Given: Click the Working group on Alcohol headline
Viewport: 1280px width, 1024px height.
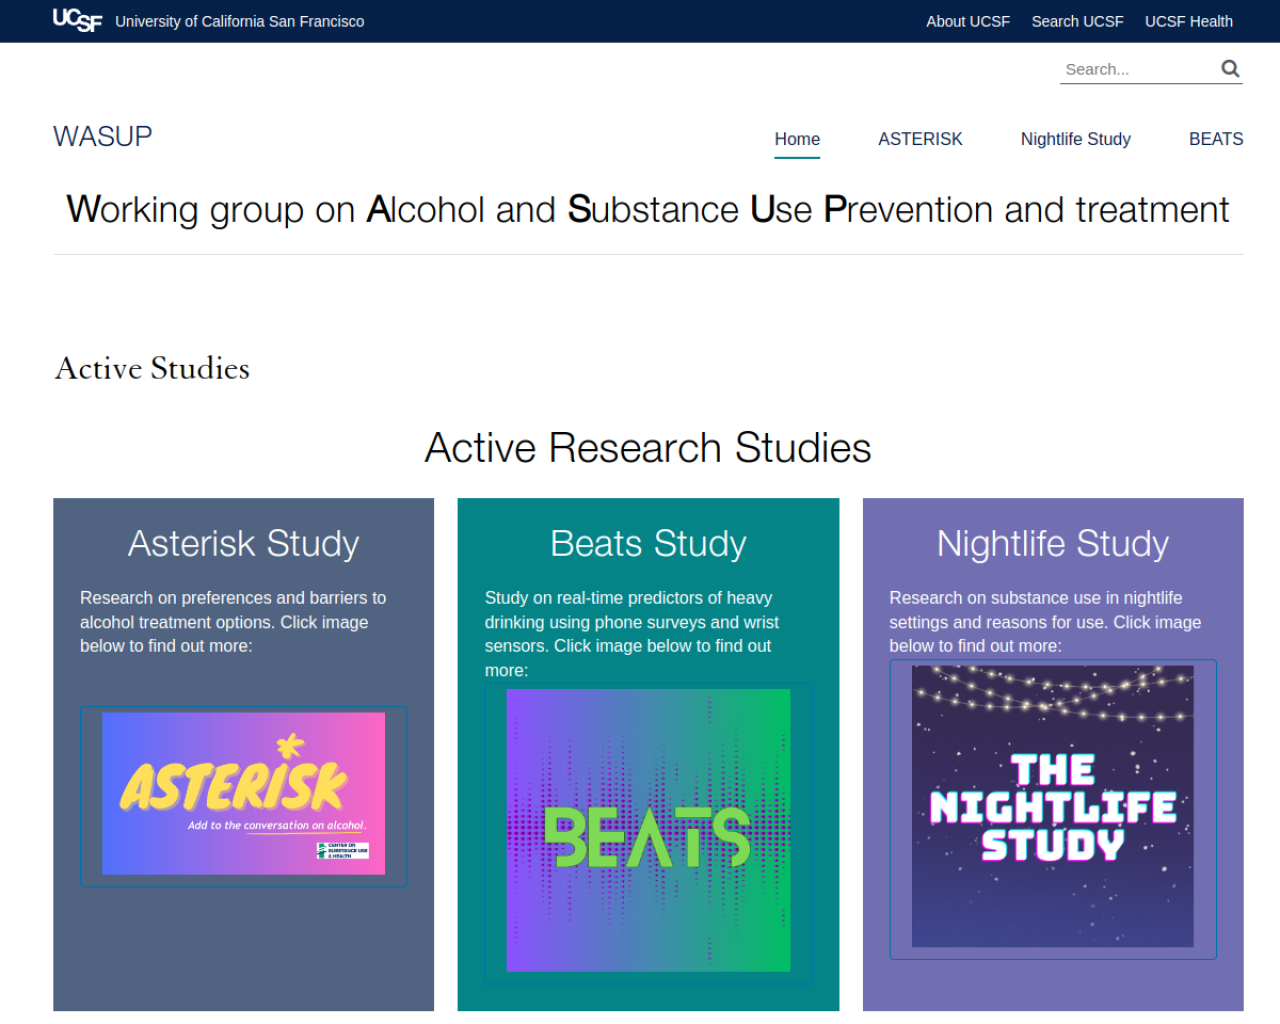Looking at the screenshot, I should coord(648,210).
